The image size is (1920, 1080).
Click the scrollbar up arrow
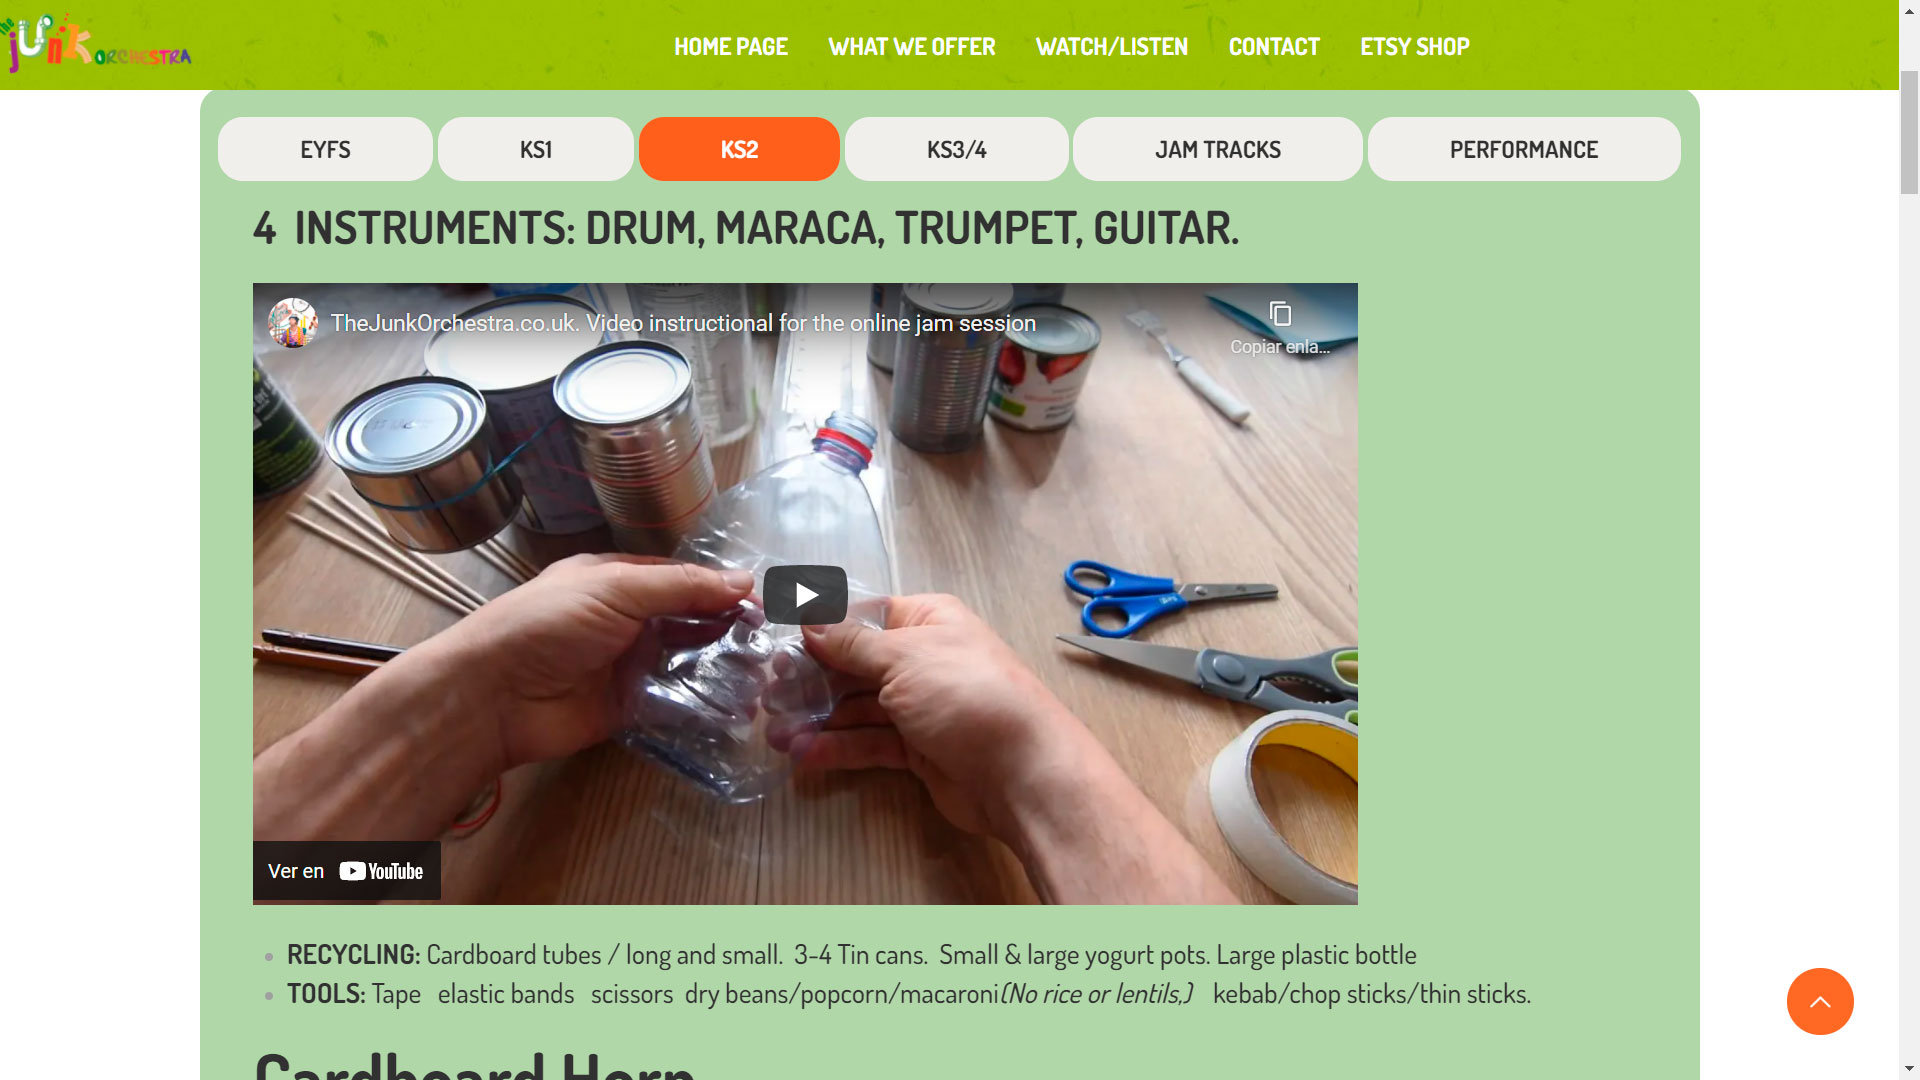point(1909,9)
